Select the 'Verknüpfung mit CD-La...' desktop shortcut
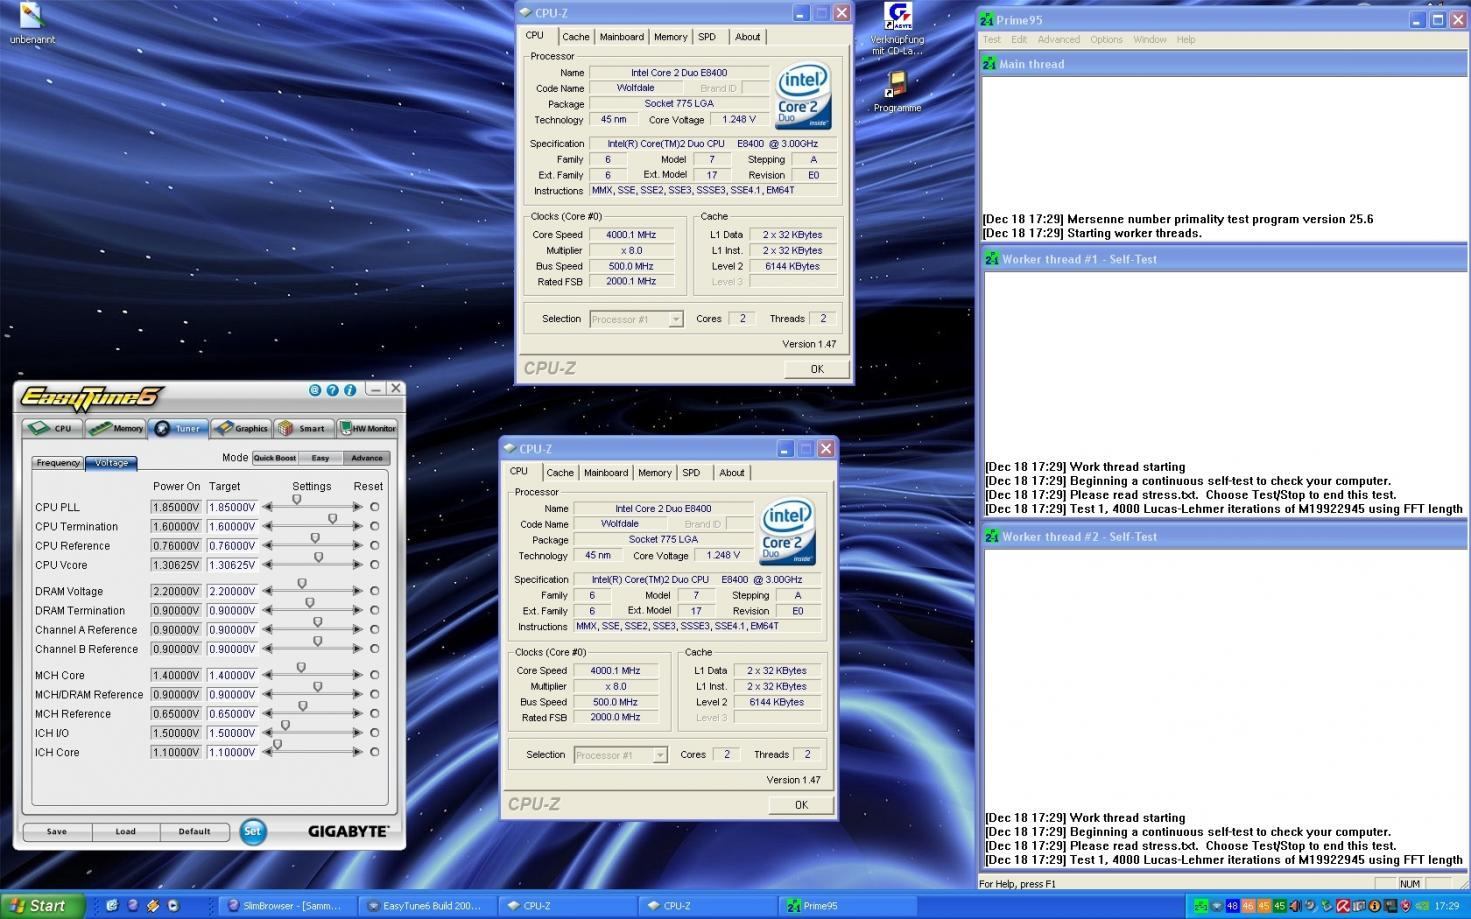The width and height of the screenshot is (1471, 919). (x=898, y=28)
